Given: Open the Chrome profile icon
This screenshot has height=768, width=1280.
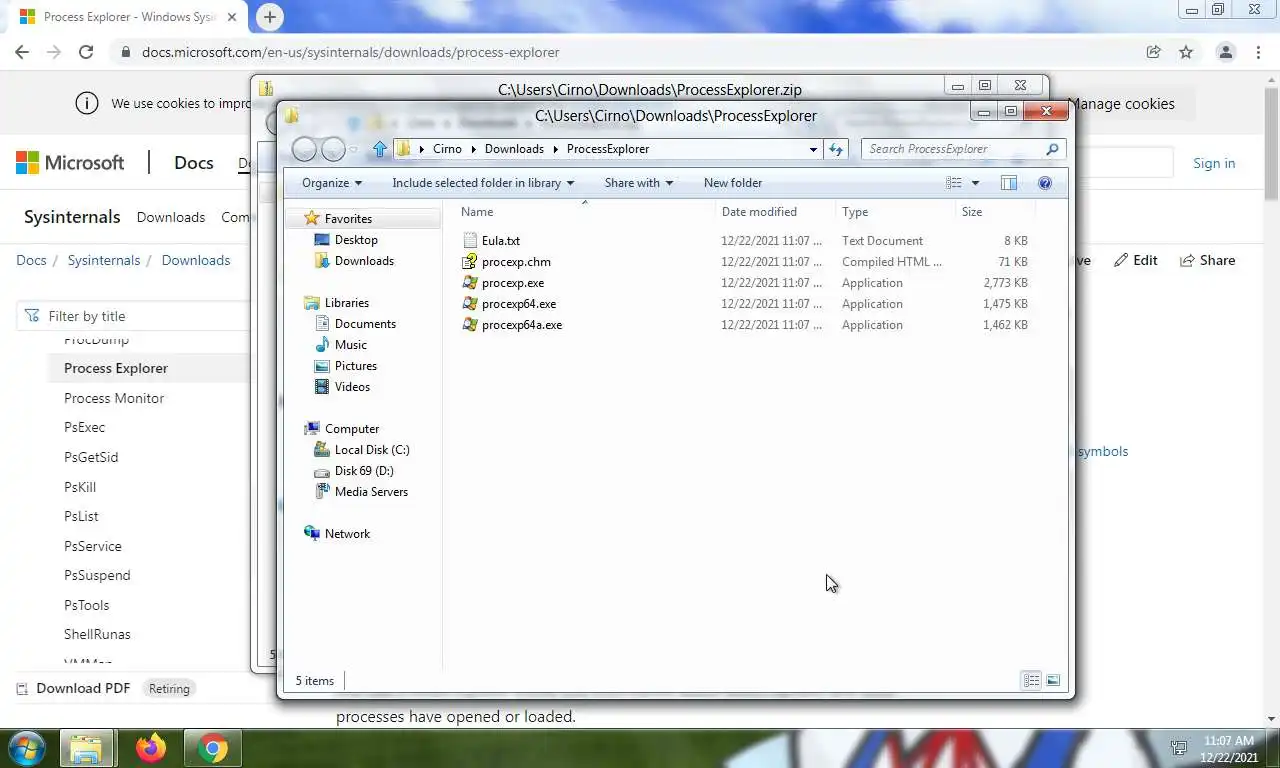Looking at the screenshot, I should coord(1225,52).
